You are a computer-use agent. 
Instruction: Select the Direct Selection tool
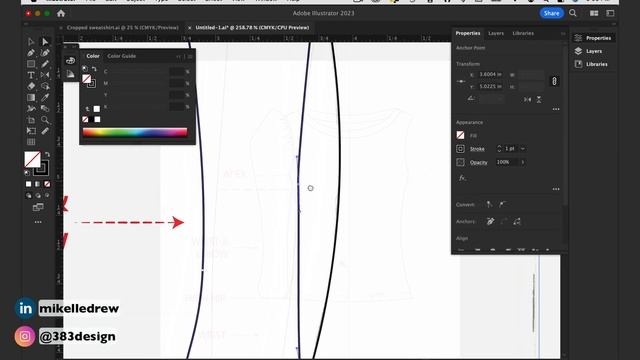[x=45, y=42]
